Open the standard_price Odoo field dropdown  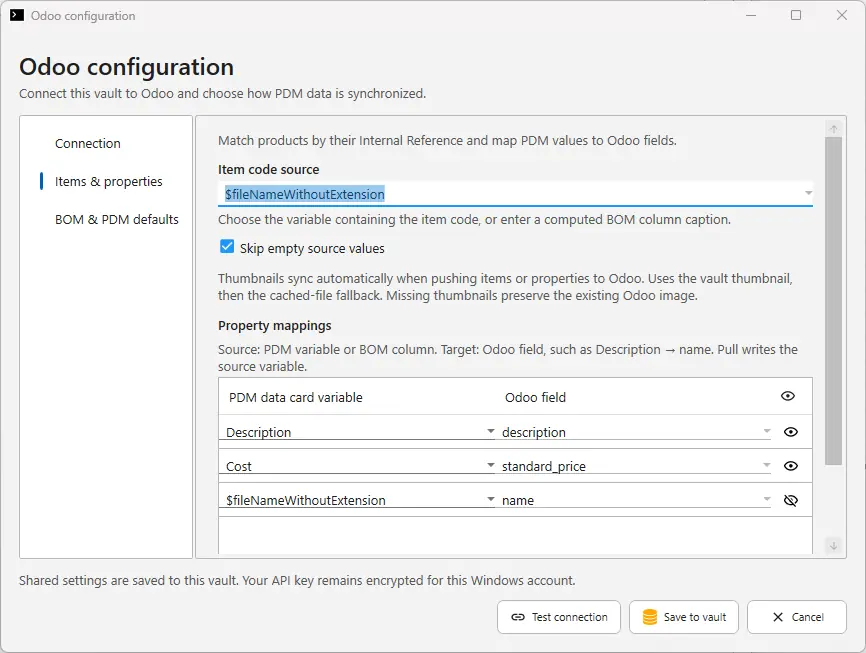(x=767, y=465)
